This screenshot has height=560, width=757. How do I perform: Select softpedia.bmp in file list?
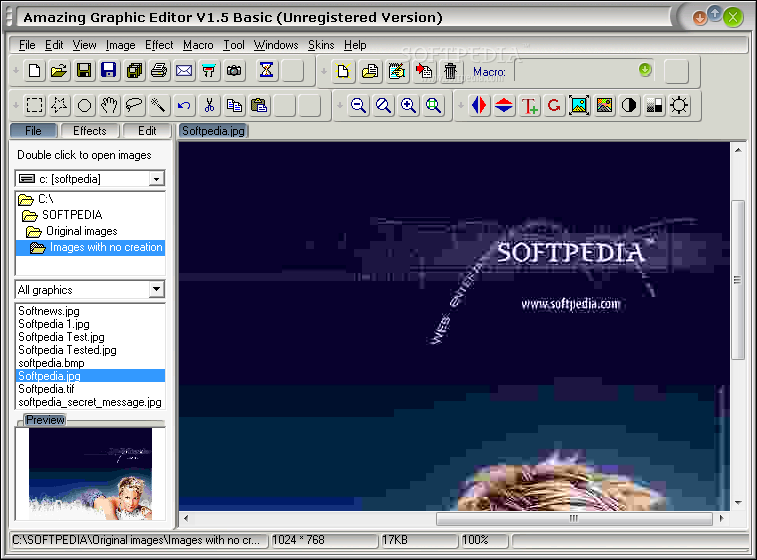click(51, 363)
